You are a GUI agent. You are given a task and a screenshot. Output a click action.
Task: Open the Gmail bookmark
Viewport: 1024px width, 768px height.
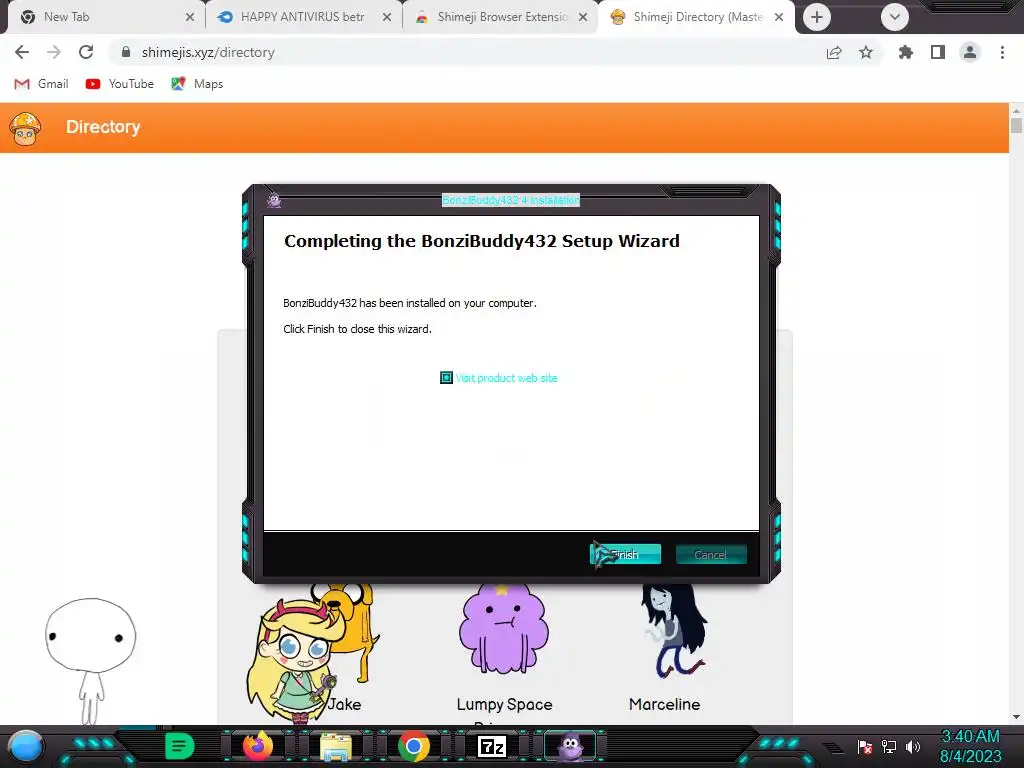[x=41, y=84]
